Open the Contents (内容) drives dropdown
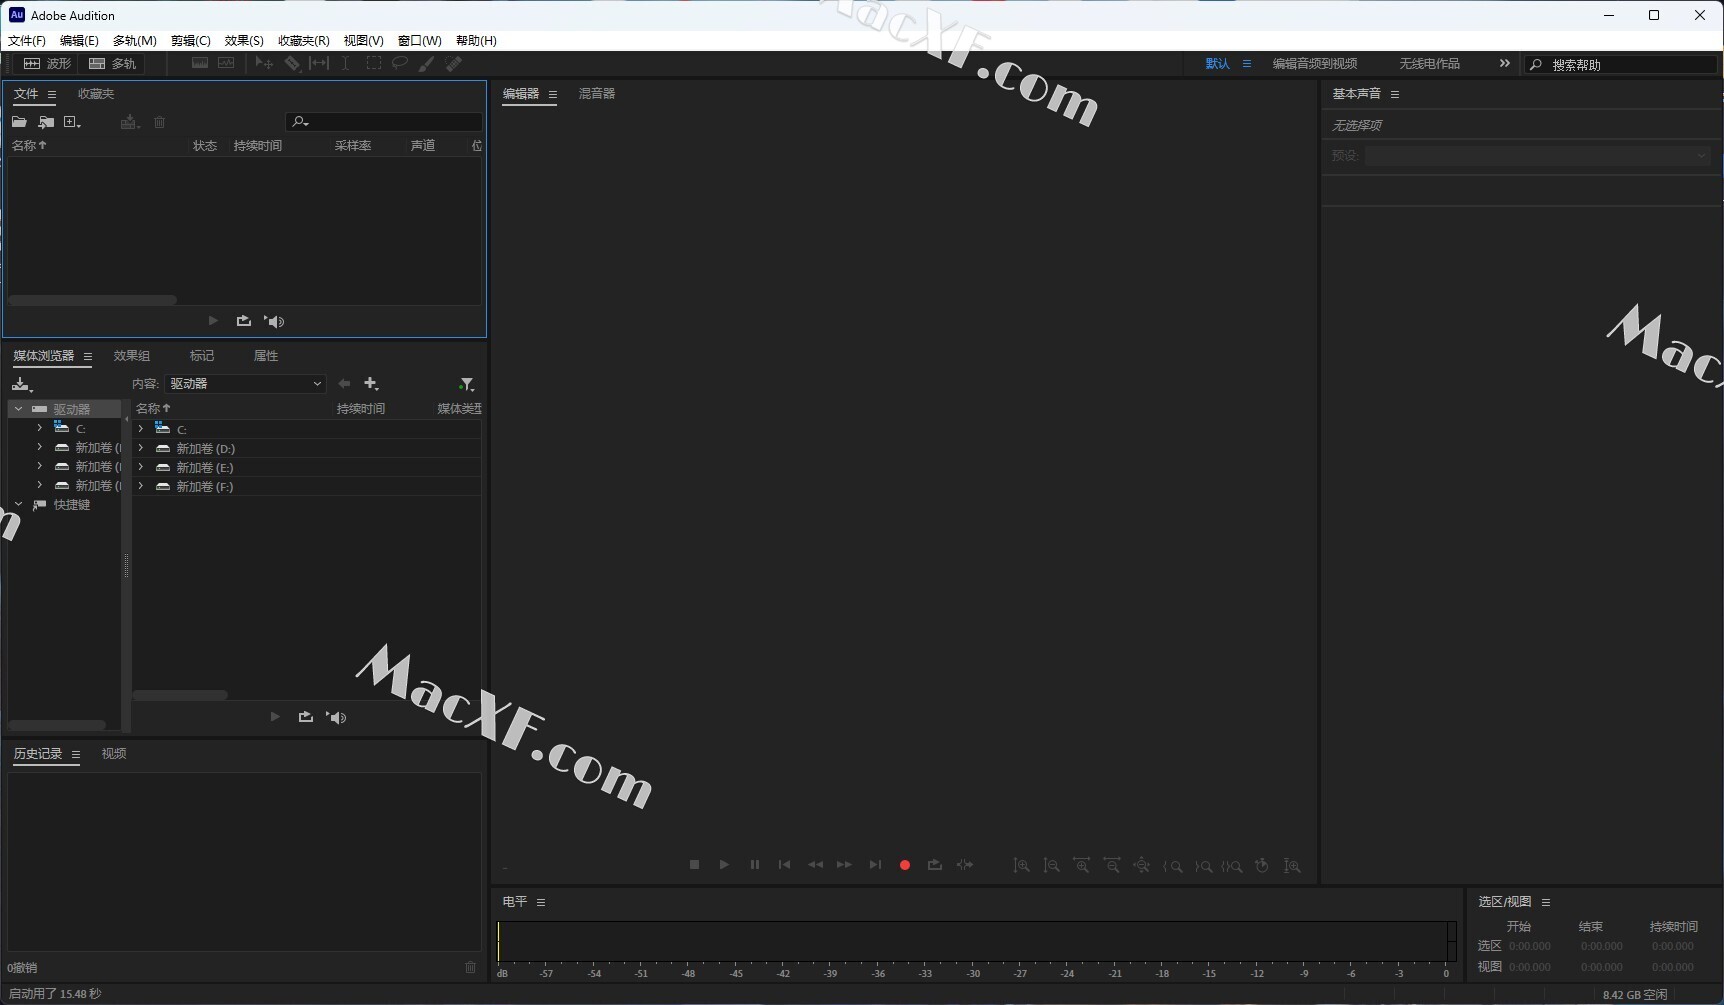The image size is (1724, 1005). [246, 384]
